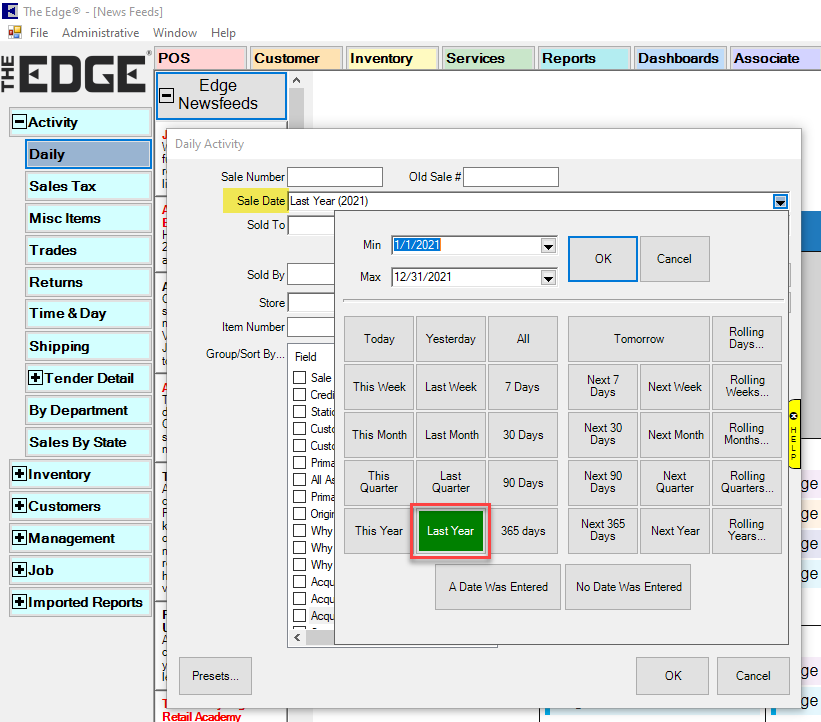Open the Max date dropdown arrow
821x722 pixels.
coord(548,278)
